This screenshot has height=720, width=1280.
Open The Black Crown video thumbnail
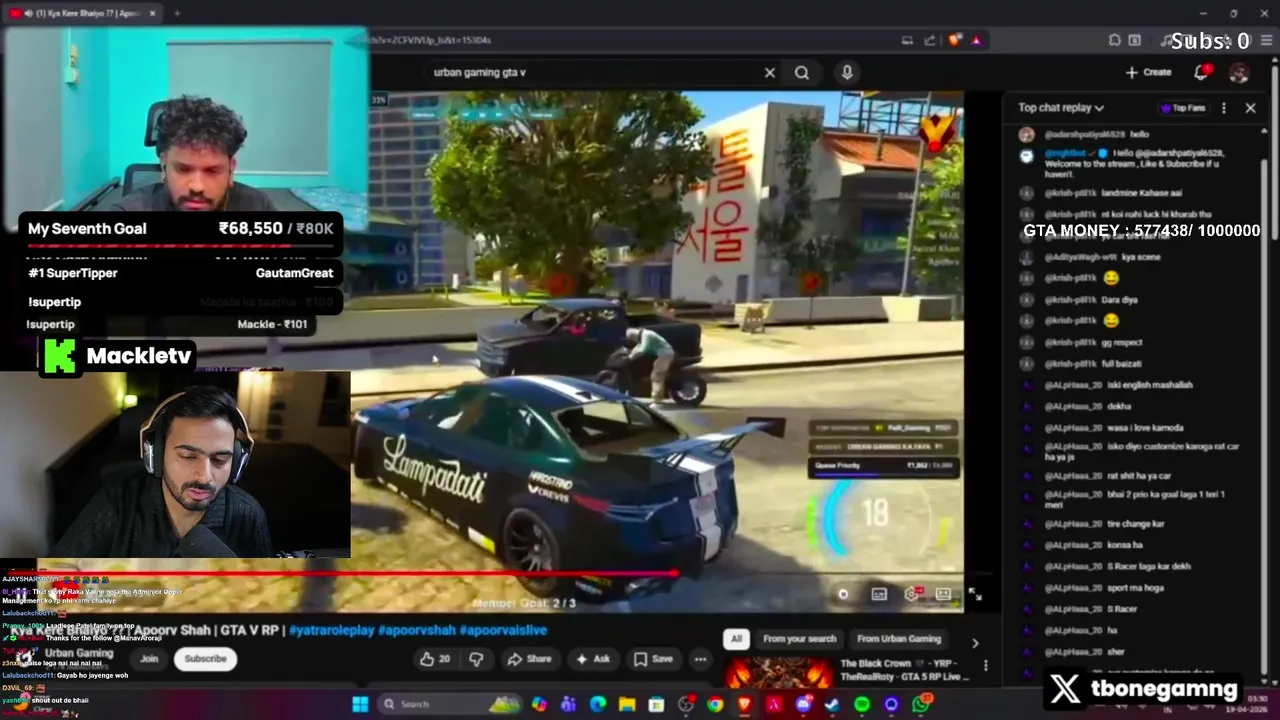point(778,673)
